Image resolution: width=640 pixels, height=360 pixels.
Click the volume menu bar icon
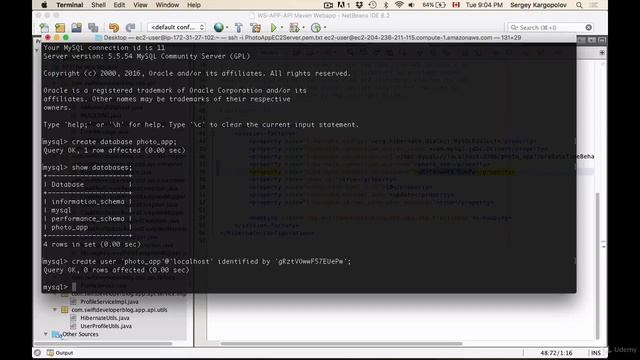click(x=411, y=5)
